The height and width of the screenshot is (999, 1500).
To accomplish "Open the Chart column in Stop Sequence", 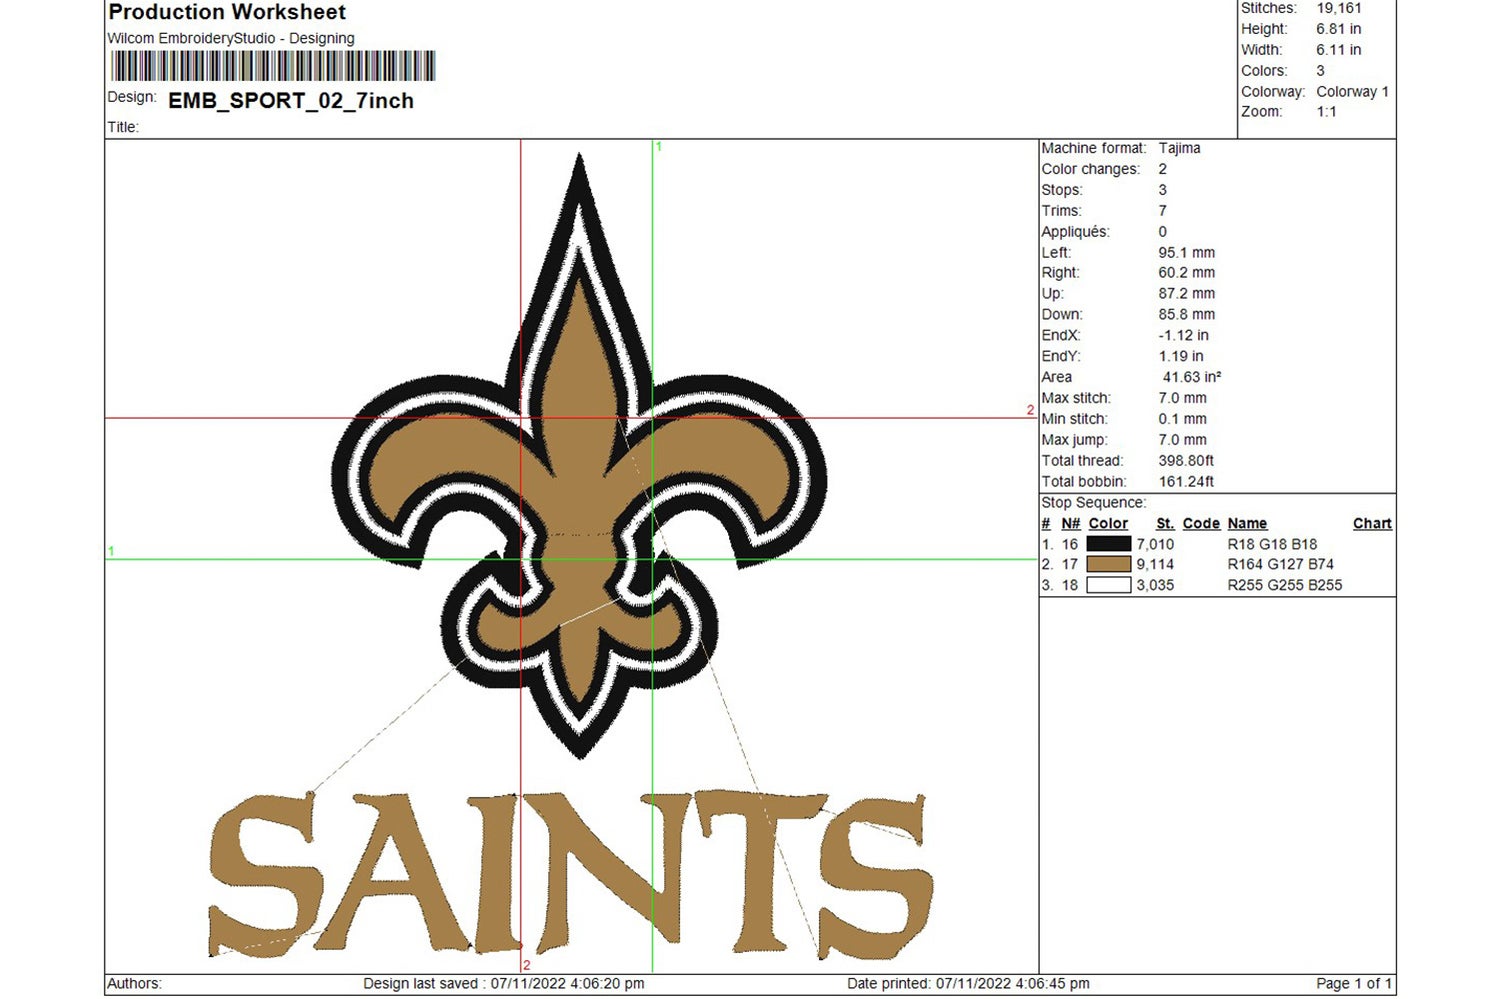I will click(x=1371, y=523).
